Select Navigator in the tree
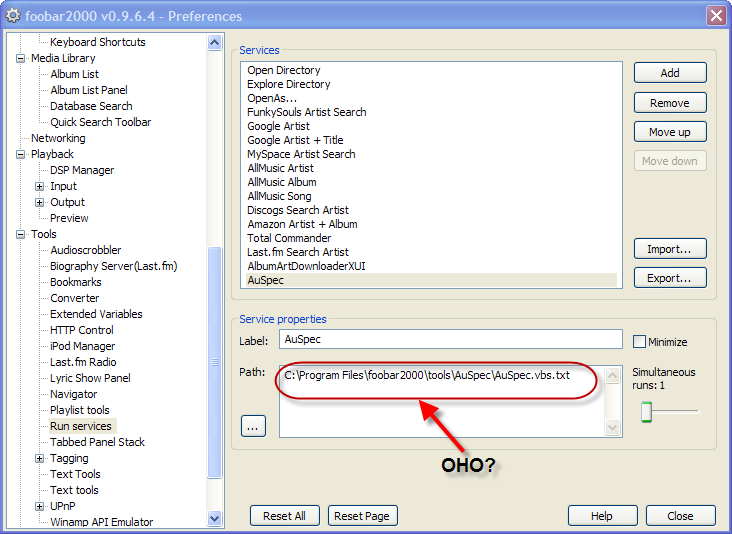 [74, 394]
